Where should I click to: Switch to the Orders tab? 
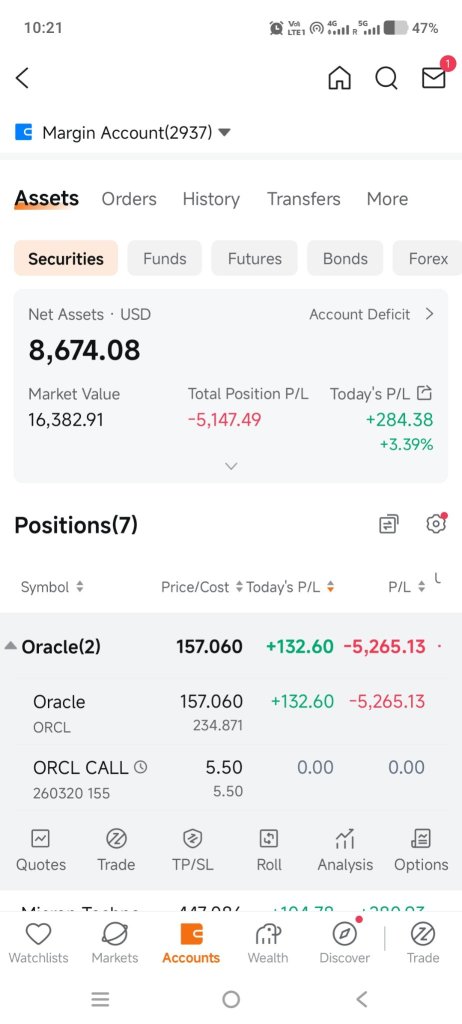tap(129, 199)
